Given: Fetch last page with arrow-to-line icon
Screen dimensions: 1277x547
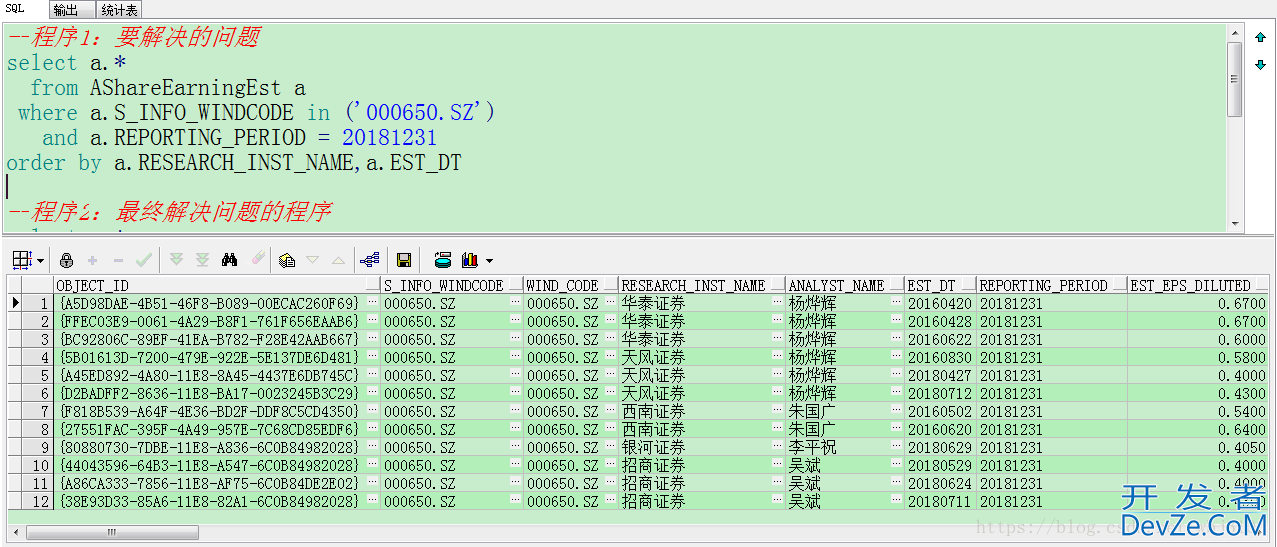Looking at the screenshot, I should 202,260.
